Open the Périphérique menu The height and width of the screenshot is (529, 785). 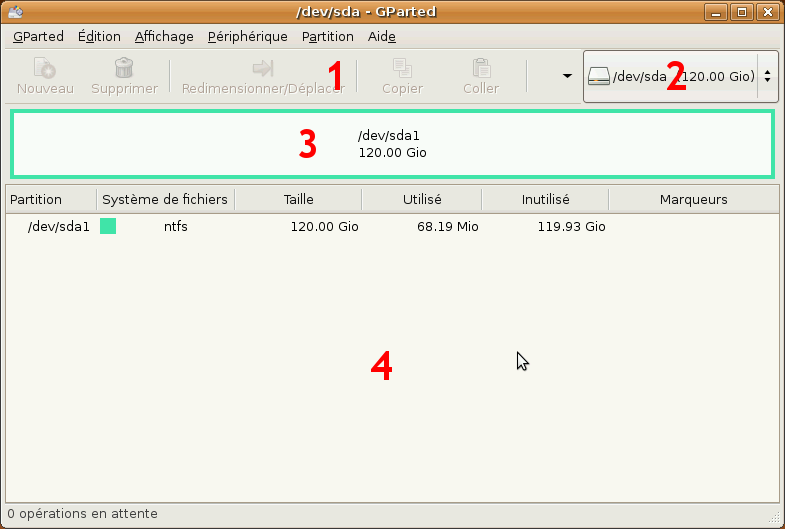tap(248, 37)
